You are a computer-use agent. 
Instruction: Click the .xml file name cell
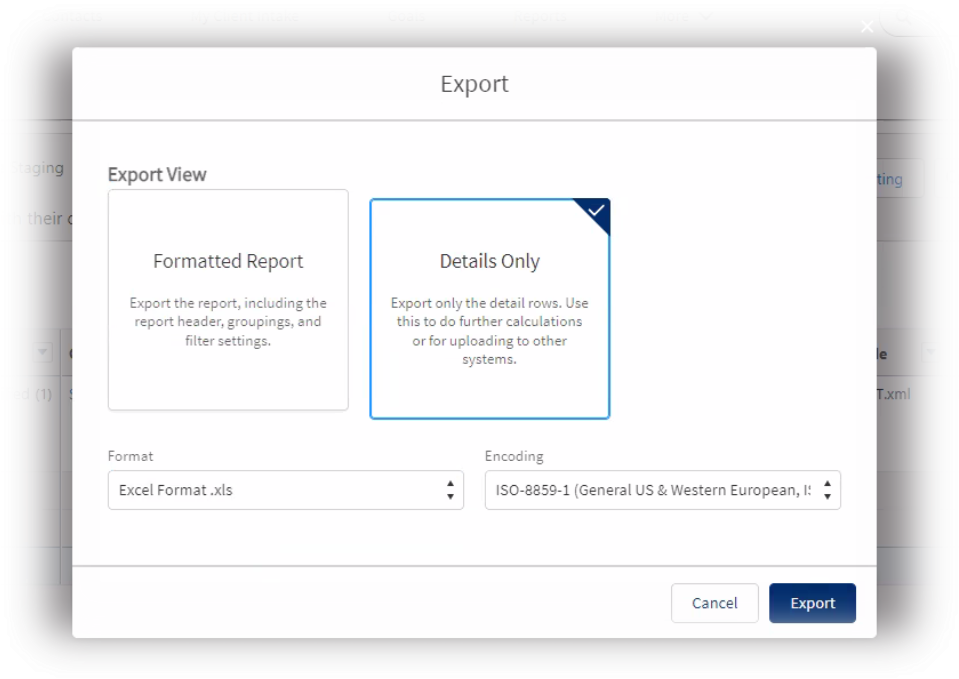click(x=893, y=394)
